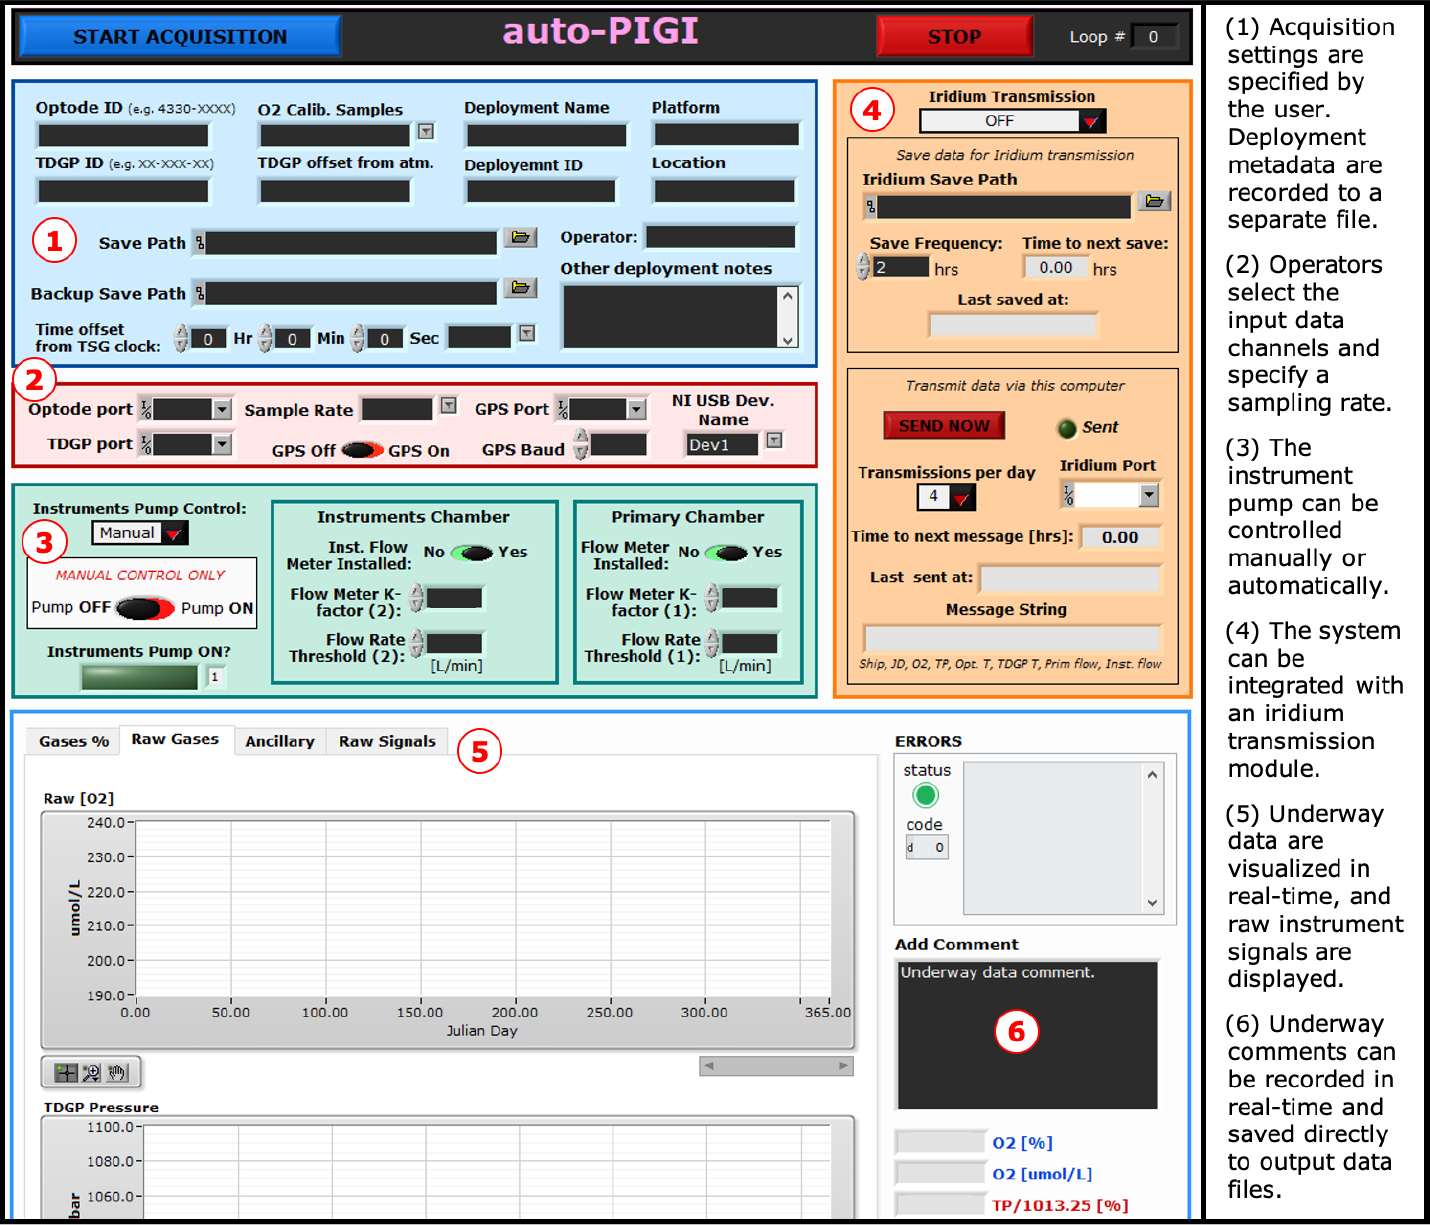Image resolution: width=1430 pixels, height=1225 pixels.
Task: Click the Iridium Save Path text field
Action: point(1004,206)
